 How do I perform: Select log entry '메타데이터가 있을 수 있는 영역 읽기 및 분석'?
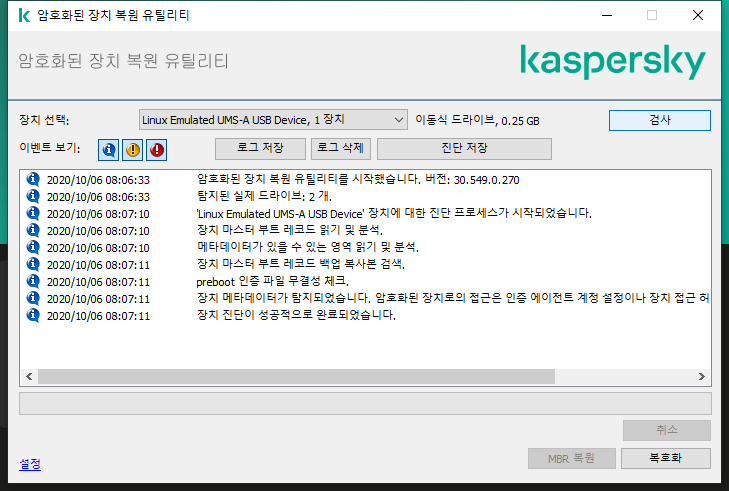[x=365, y=247]
